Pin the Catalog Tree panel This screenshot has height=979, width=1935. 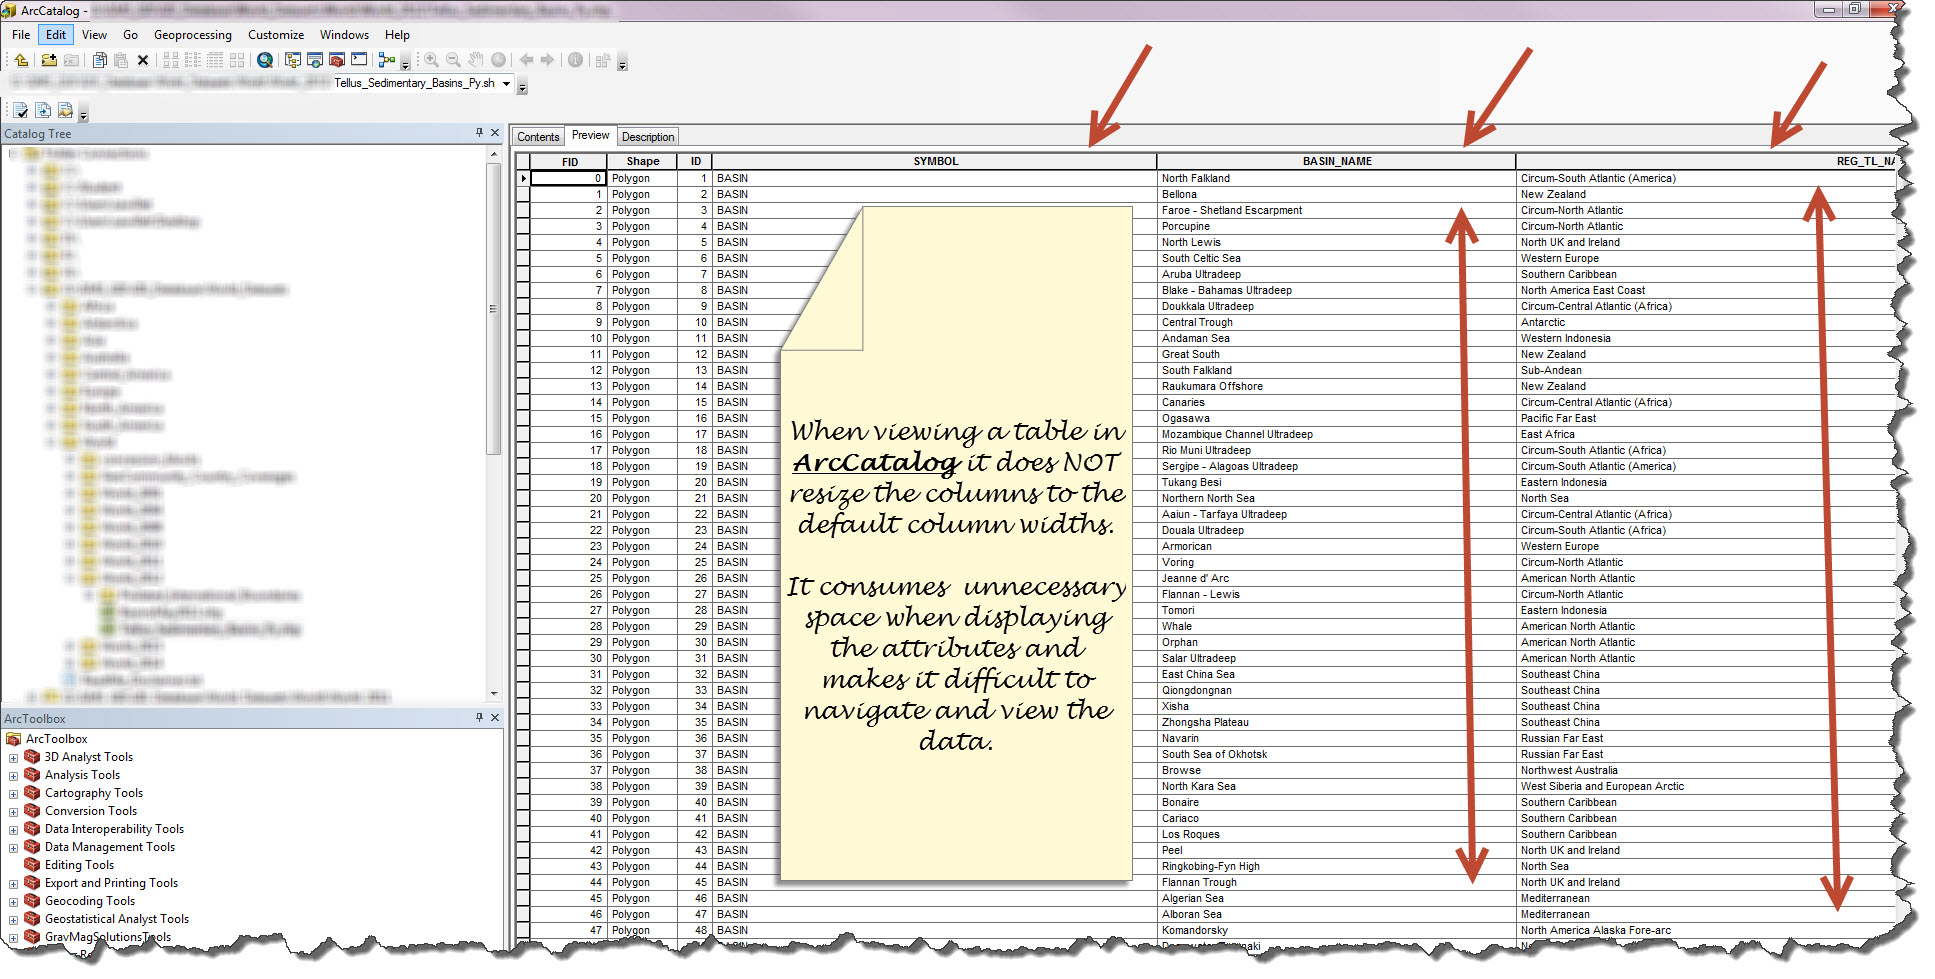480,132
